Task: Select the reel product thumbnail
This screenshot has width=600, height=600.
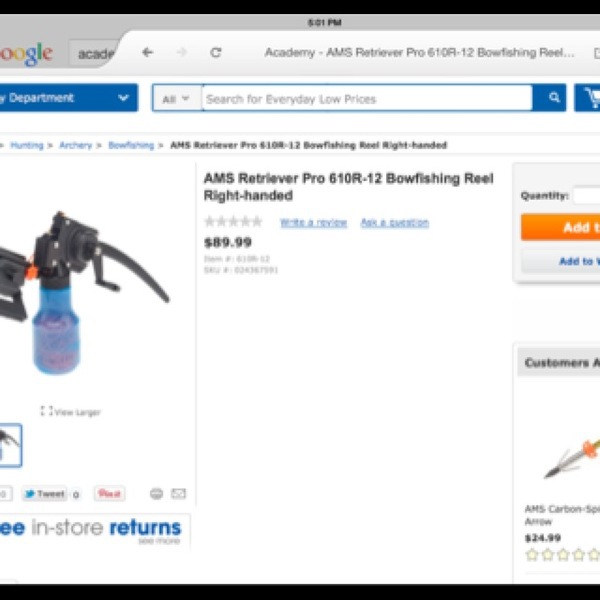Action: point(10,445)
